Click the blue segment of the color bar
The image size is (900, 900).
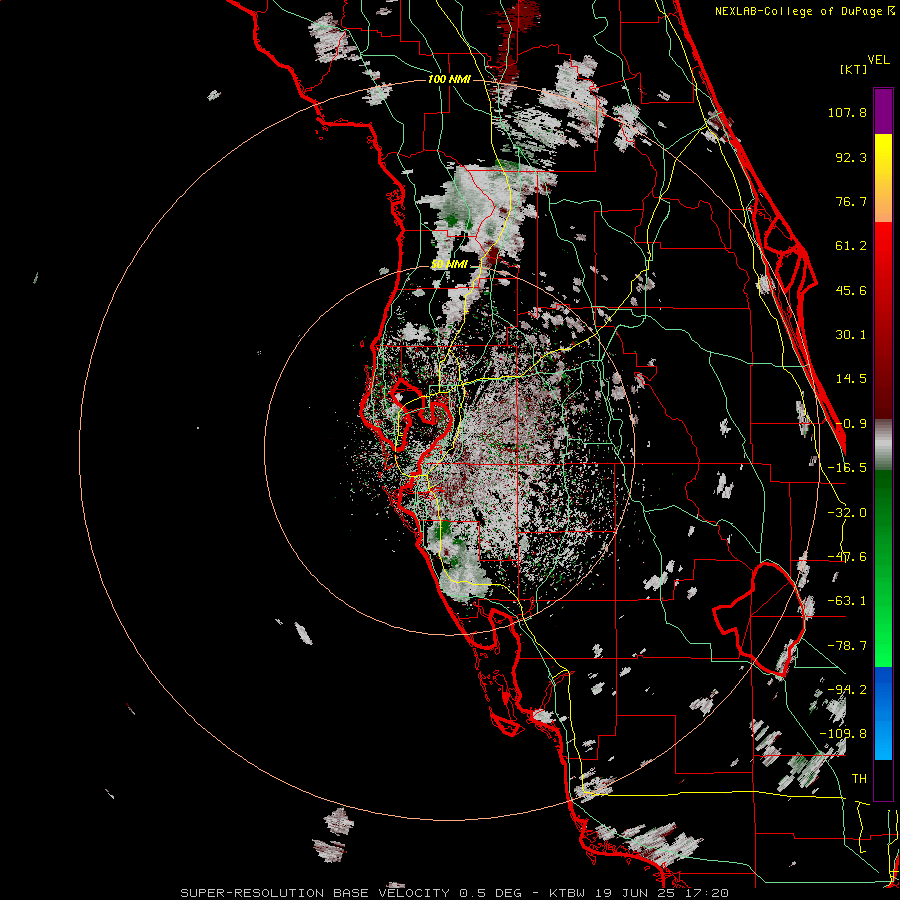point(883,713)
